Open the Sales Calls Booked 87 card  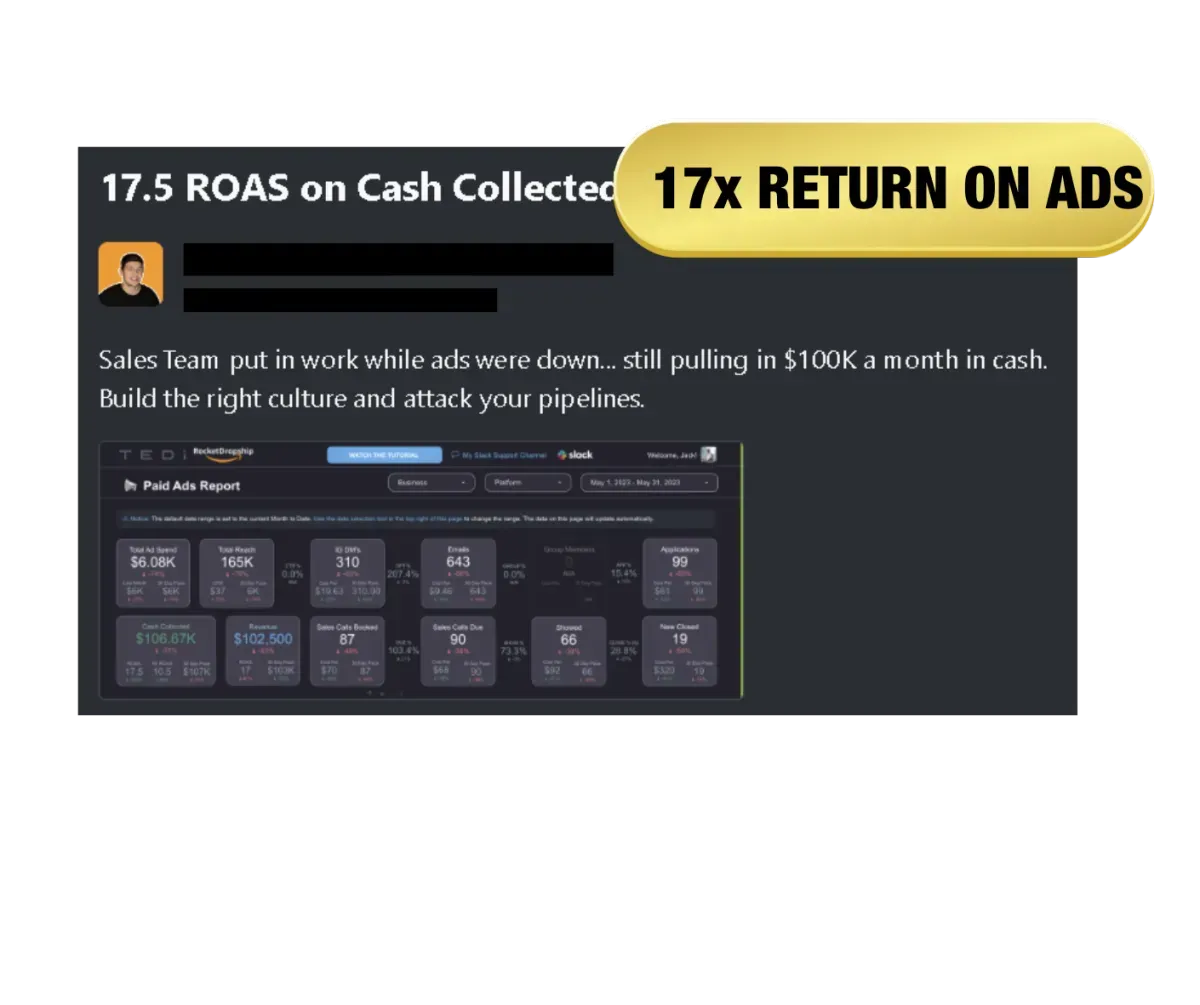pyautogui.click(x=347, y=651)
